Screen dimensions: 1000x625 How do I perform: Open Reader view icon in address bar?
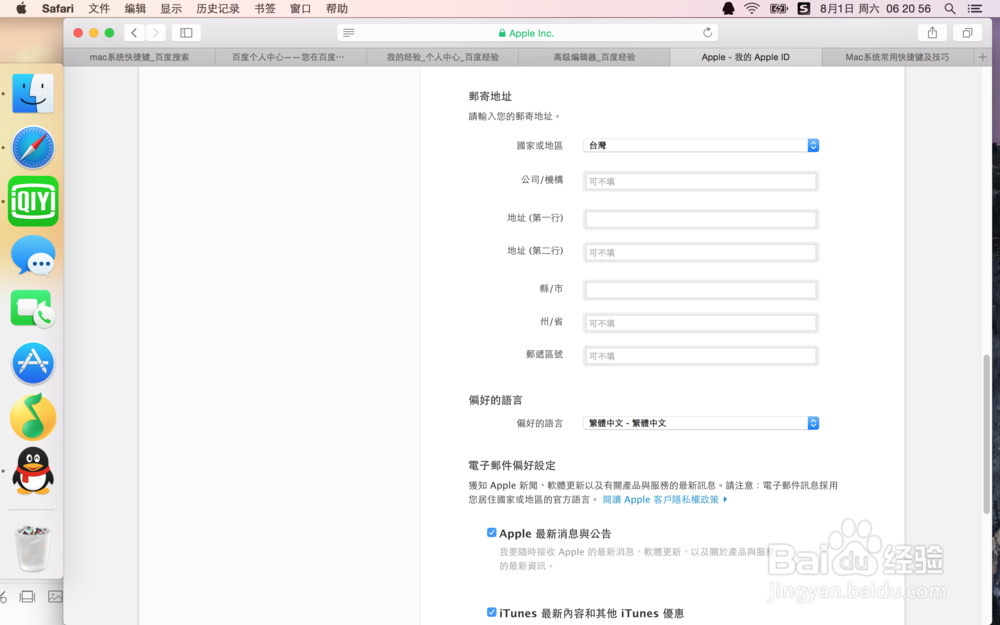click(348, 33)
